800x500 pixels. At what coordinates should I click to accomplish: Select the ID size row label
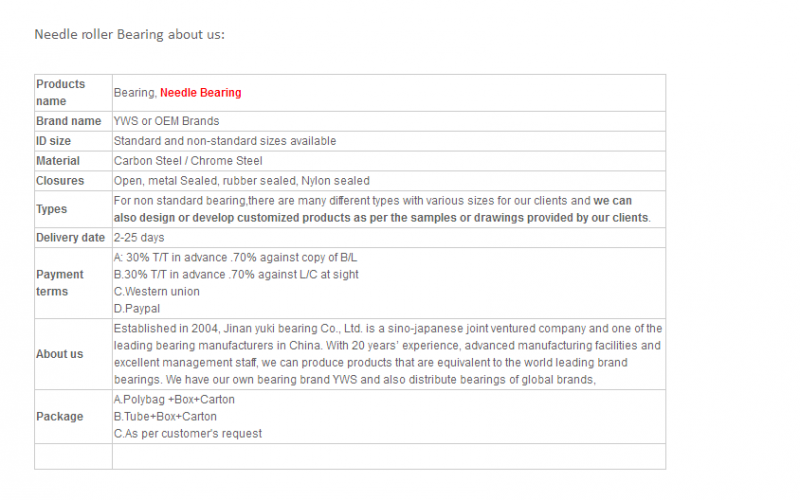(54, 141)
